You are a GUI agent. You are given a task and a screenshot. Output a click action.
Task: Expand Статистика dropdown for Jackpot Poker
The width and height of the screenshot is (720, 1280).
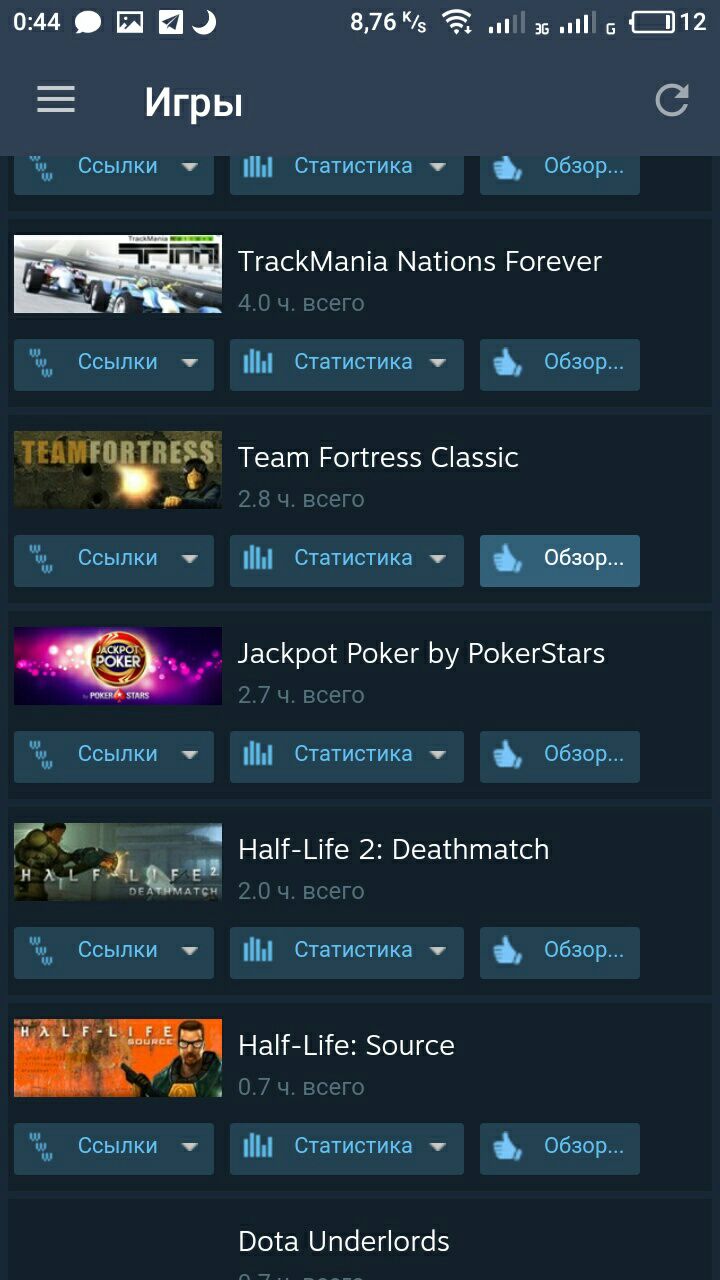[438, 756]
